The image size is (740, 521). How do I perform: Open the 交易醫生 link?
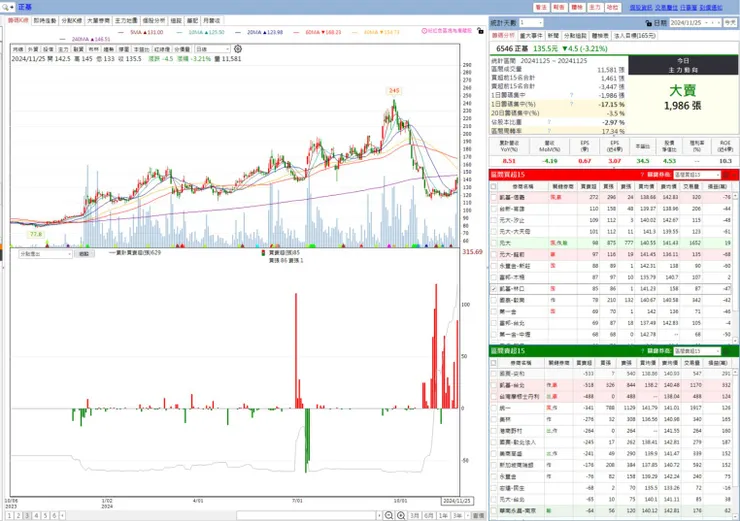pyautogui.click(x=666, y=8)
